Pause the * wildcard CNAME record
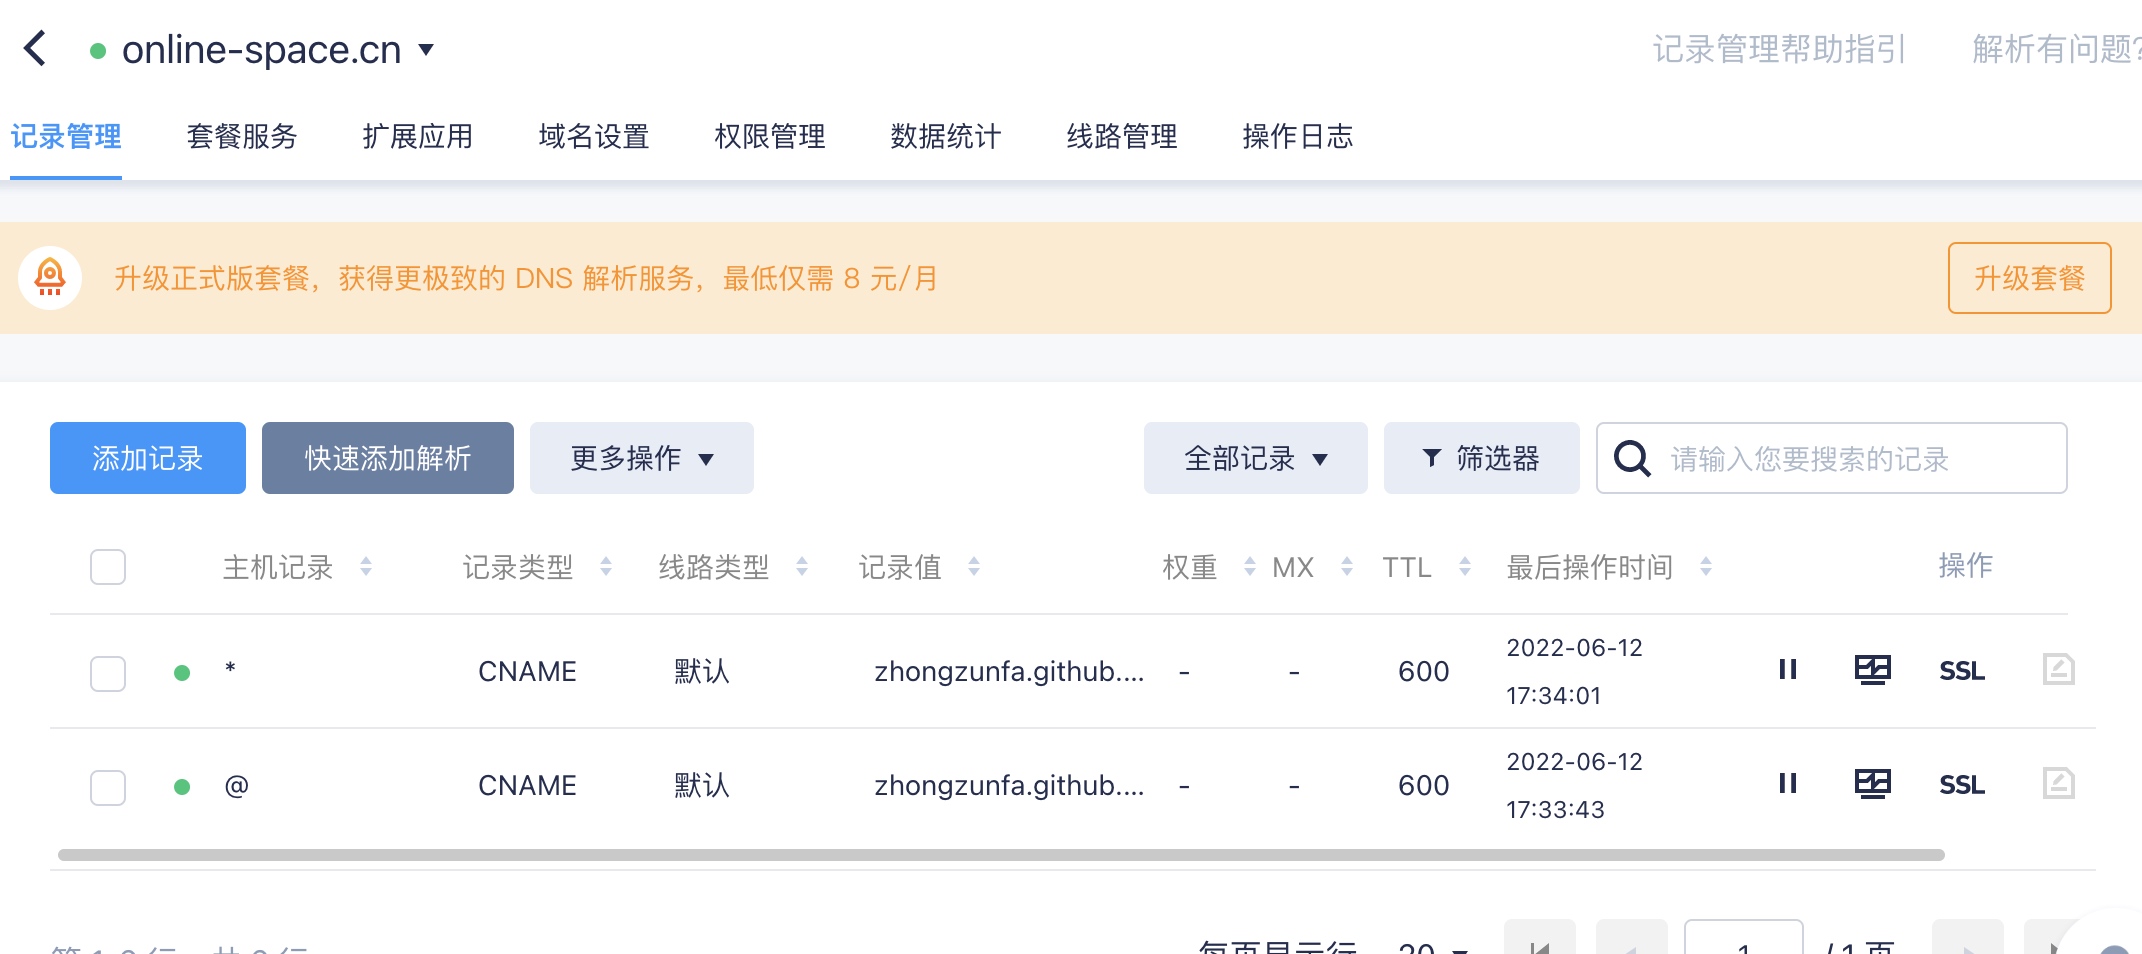The width and height of the screenshot is (2142, 954). coord(1787,670)
